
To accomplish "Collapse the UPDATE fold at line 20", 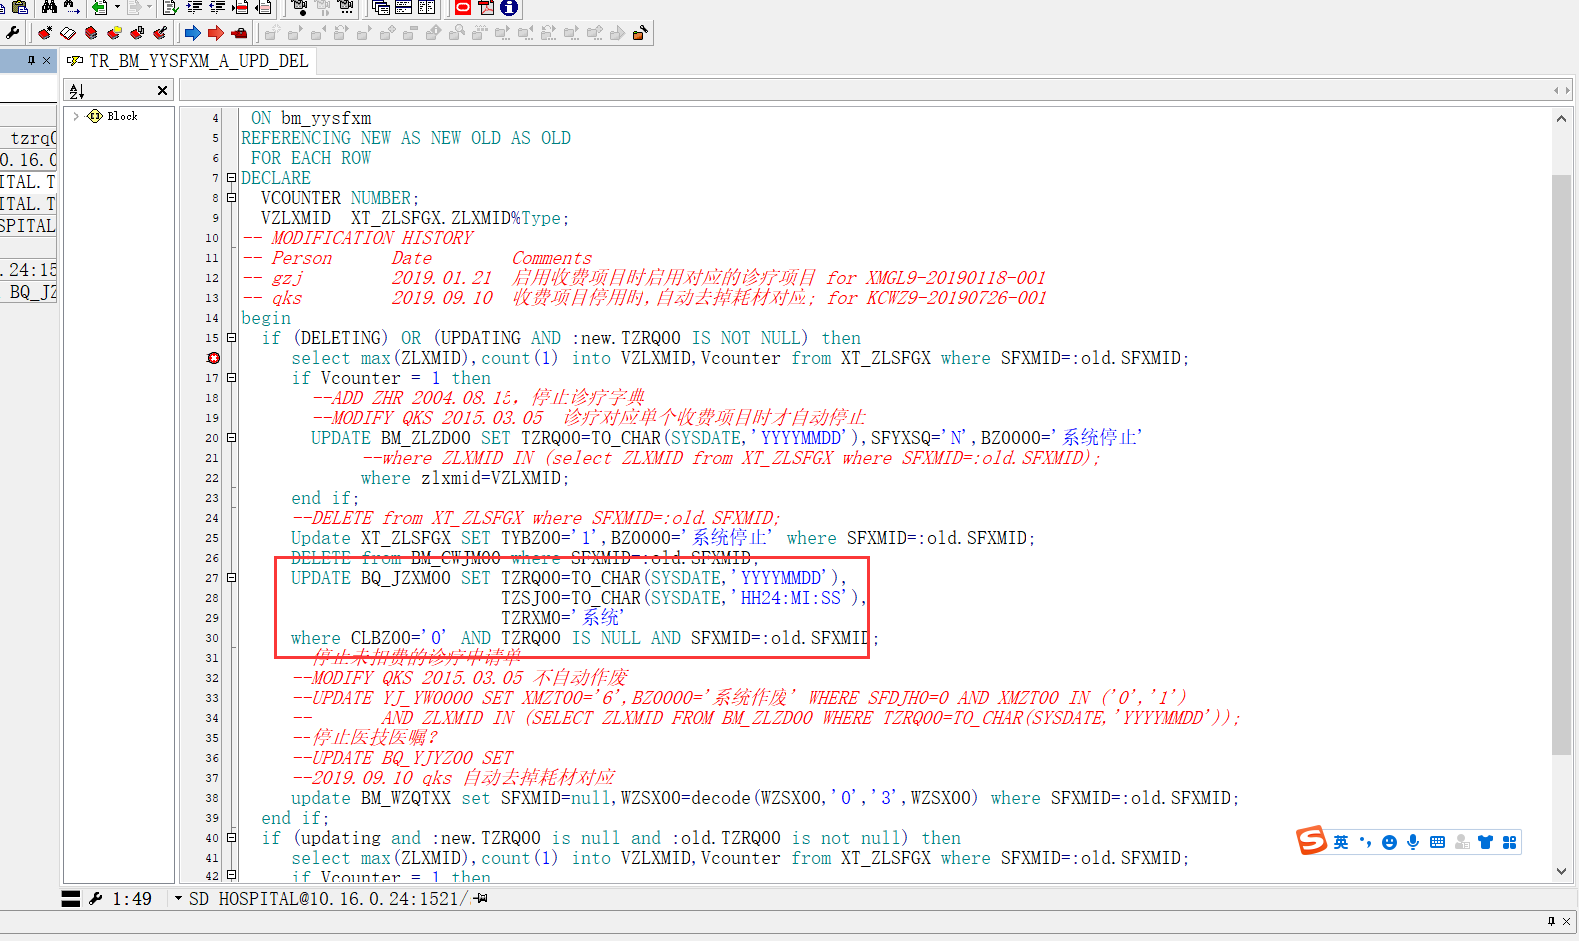I will click(231, 438).
